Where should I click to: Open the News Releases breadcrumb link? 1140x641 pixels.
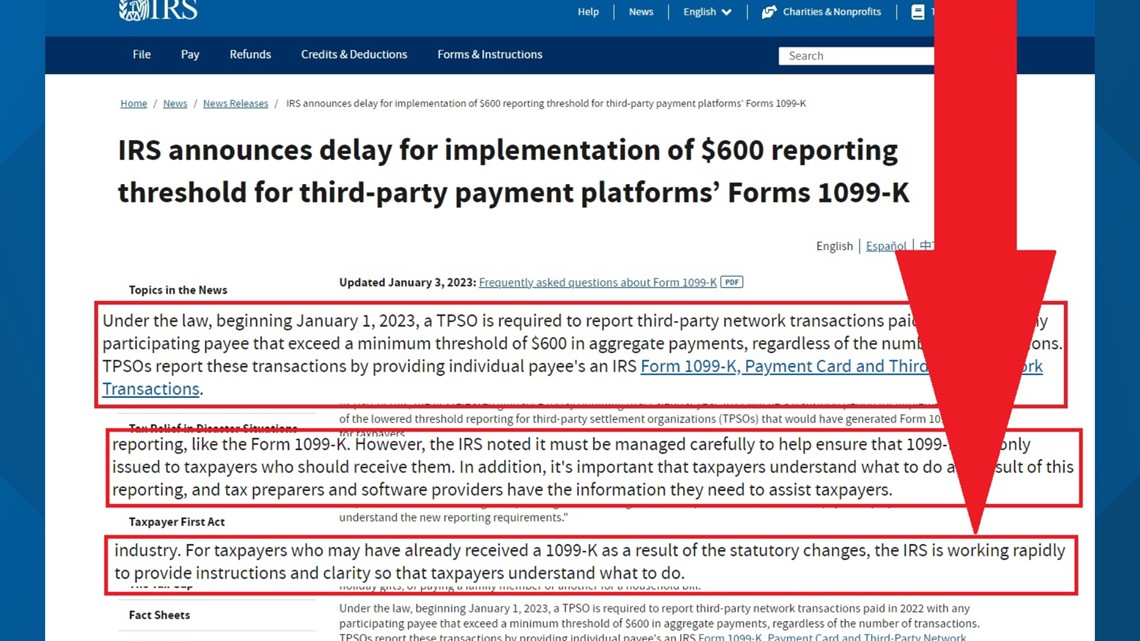[x=236, y=103]
